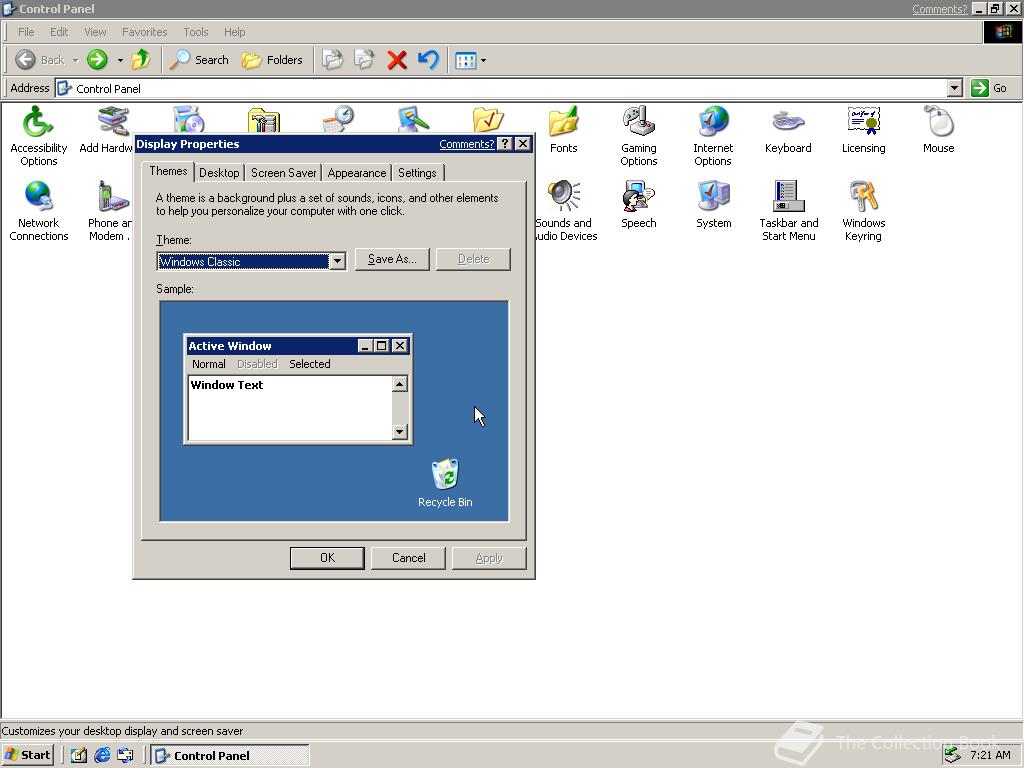Click the Address bar field
This screenshot has width=1024, height=768.
pyautogui.click(x=500, y=88)
